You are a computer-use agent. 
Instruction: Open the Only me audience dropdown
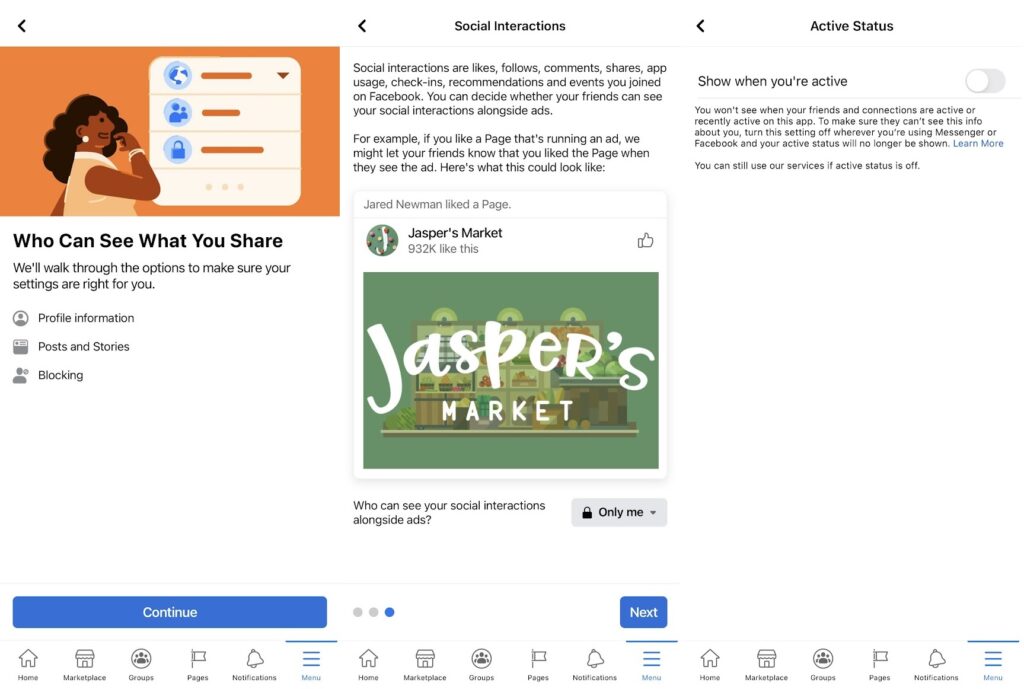pyautogui.click(x=619, y=512)
